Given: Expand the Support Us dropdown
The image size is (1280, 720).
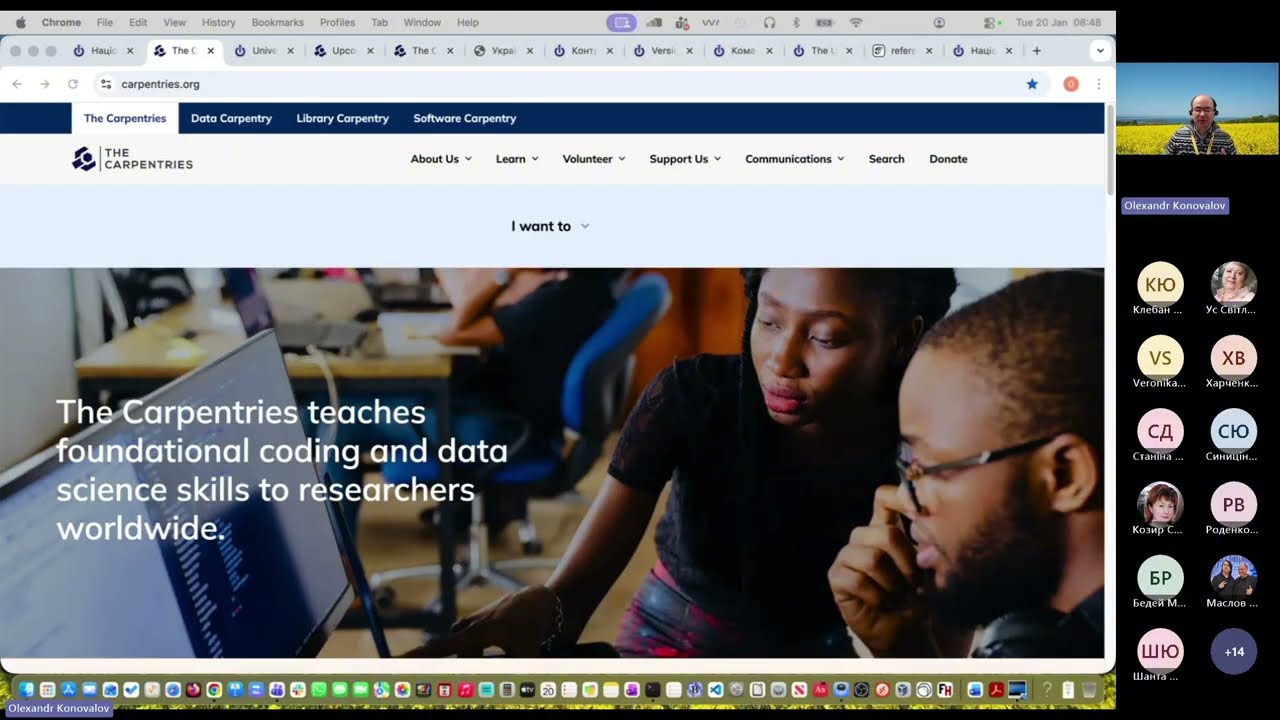Looking at the screenshot, I should 685,159.
